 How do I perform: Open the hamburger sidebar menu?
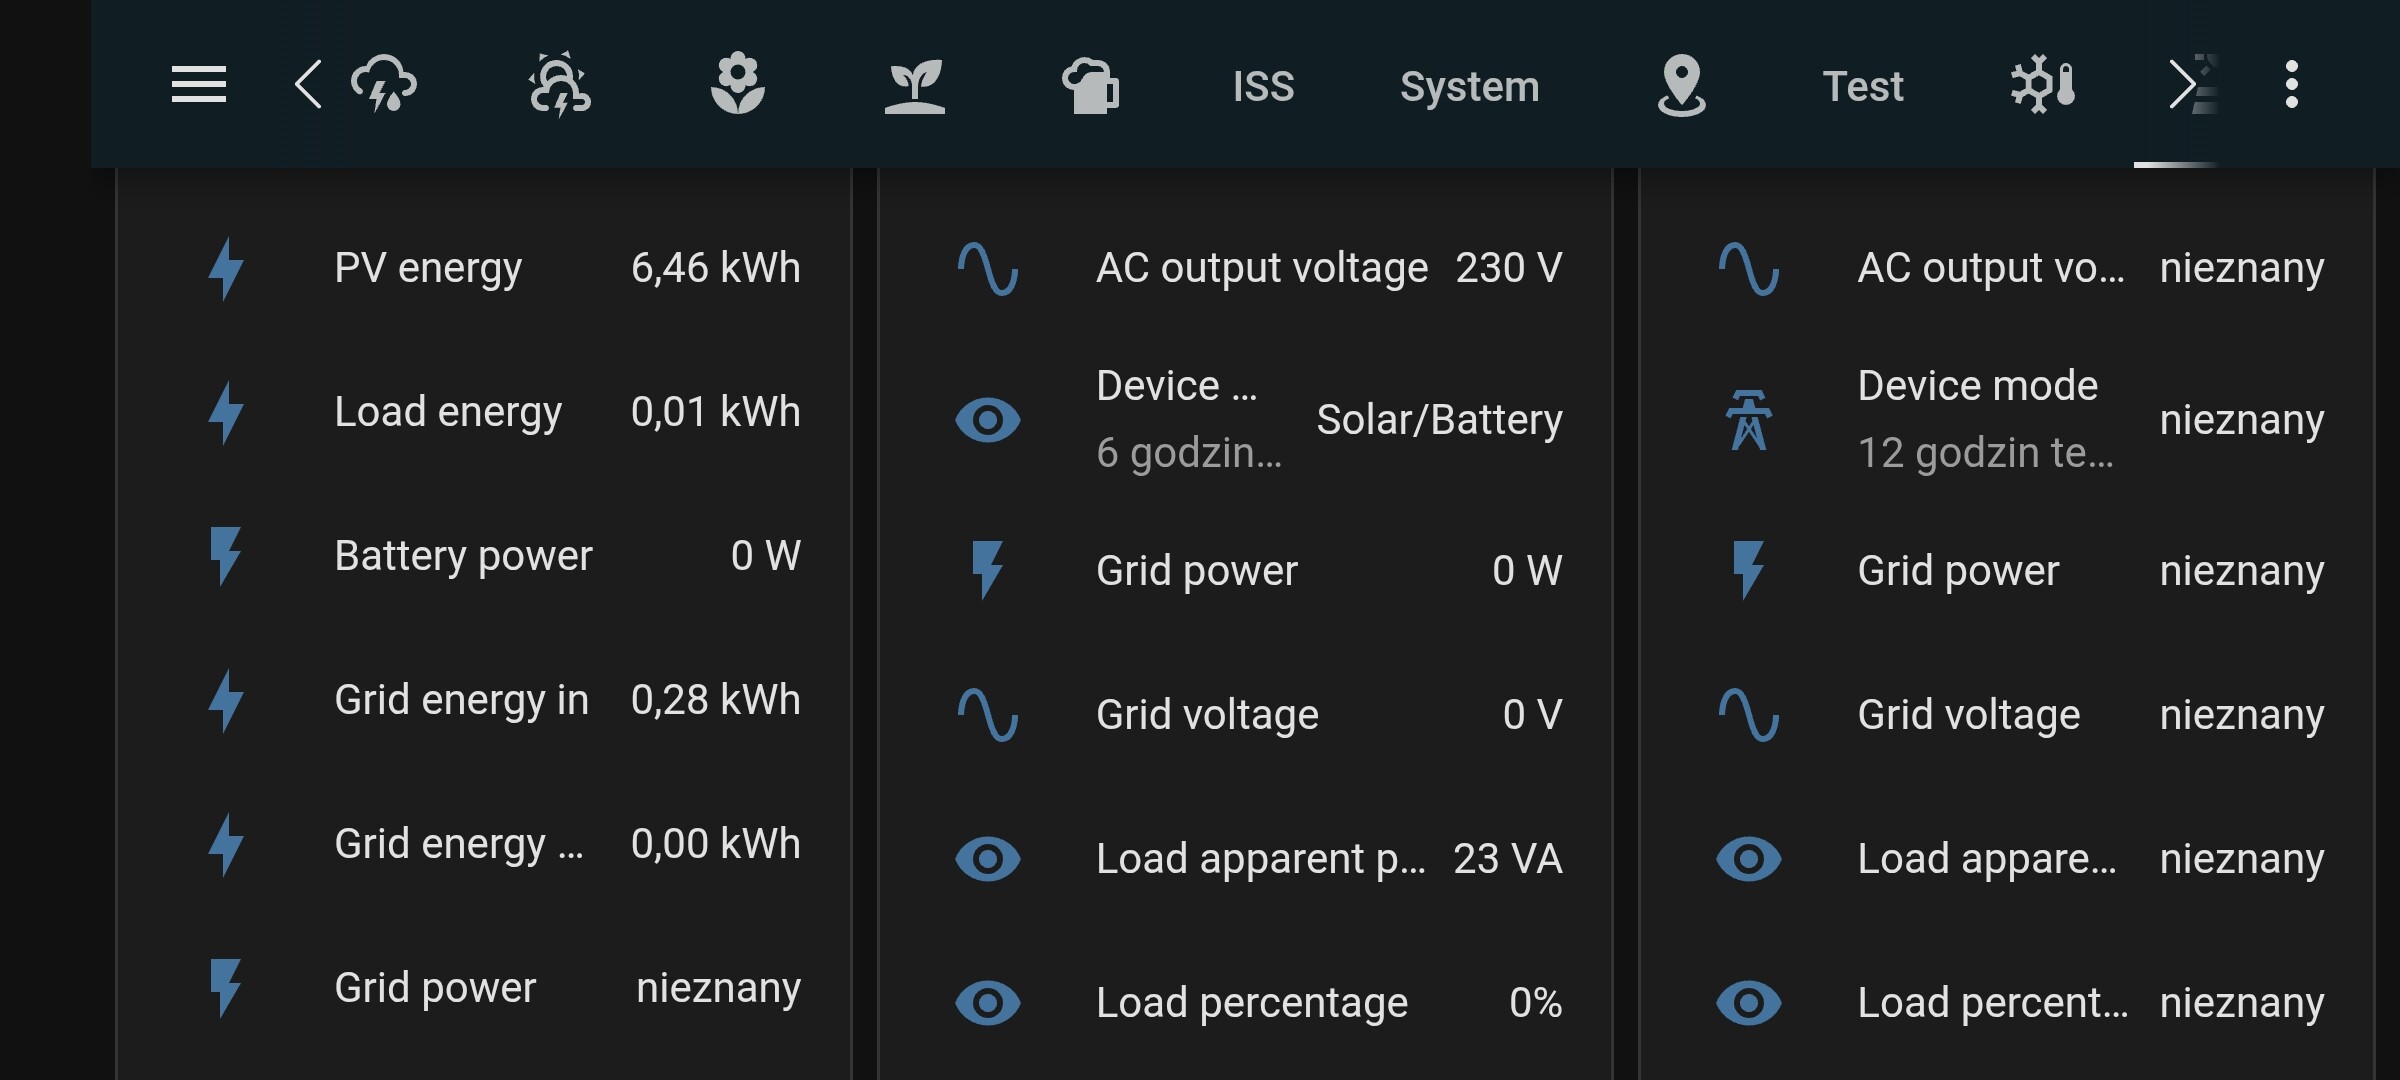click(198, 85)
